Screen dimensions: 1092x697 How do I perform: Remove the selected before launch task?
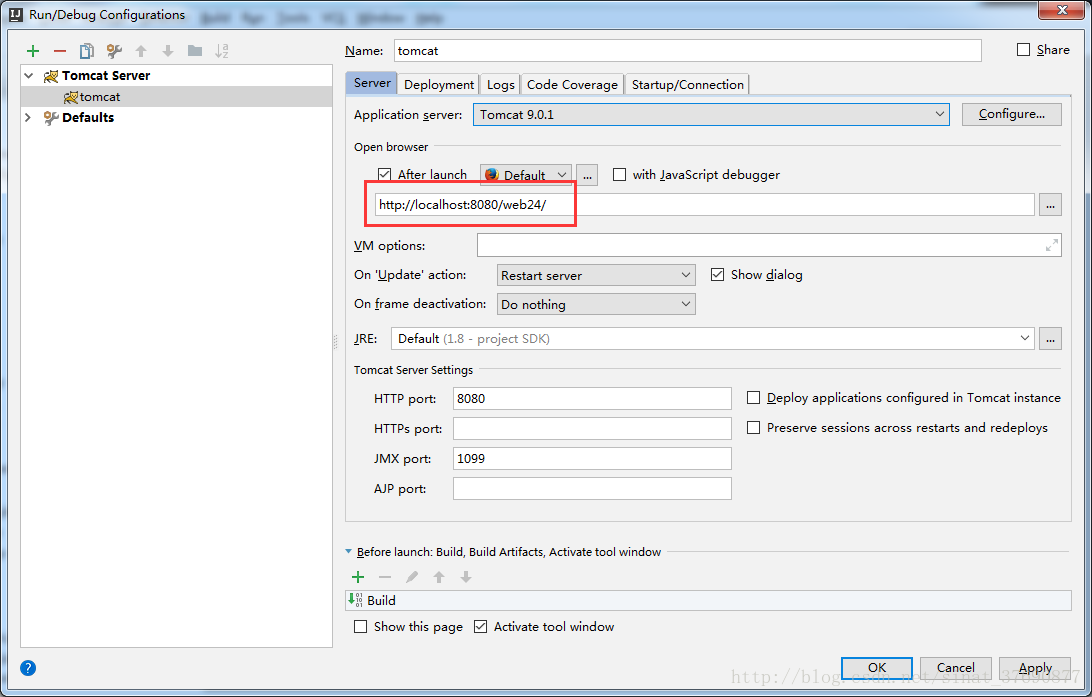click(x=384, y=577)
